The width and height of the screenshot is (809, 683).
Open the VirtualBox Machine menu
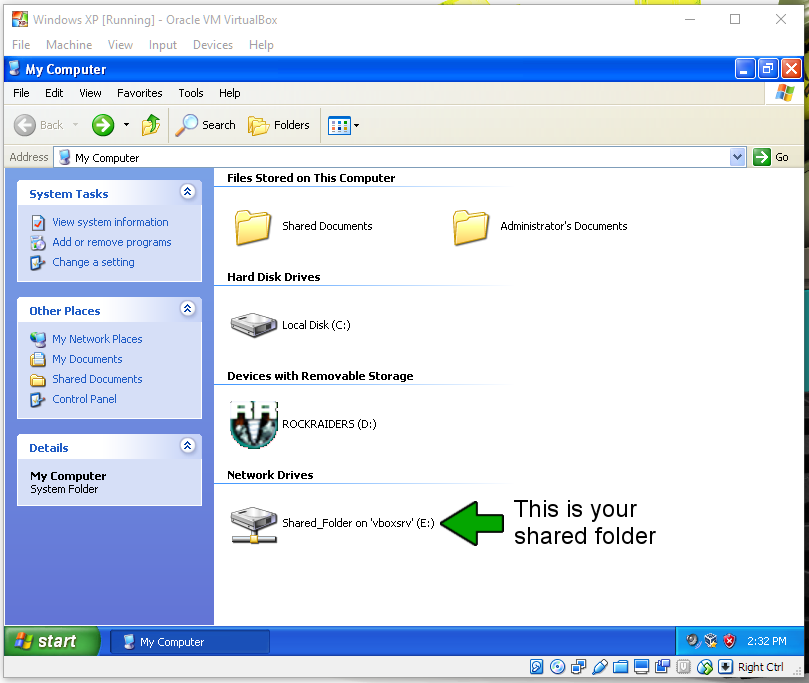point(69,45)
